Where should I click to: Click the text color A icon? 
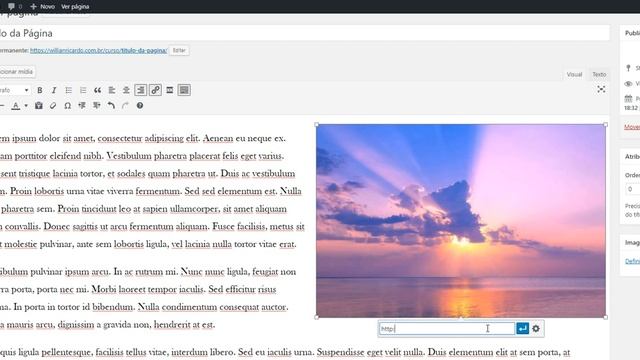click(x=16, y=106)
